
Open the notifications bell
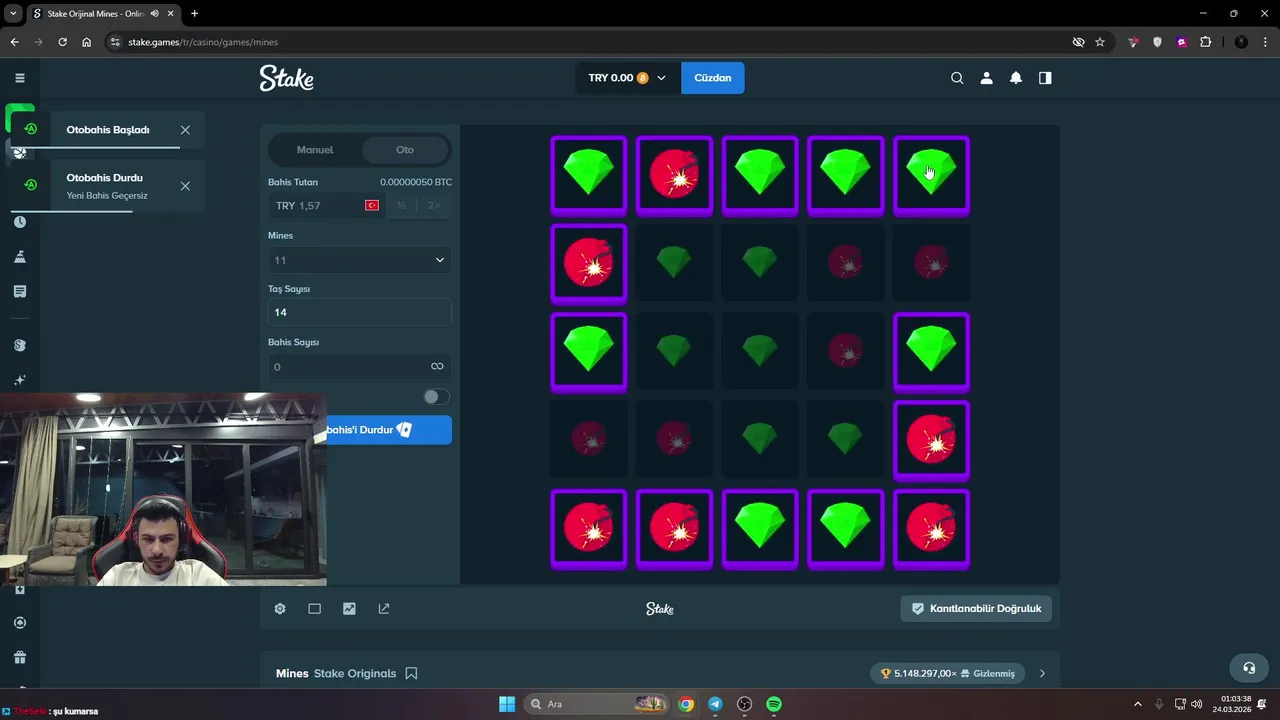pyautogui.click(x=1016, y=78)
